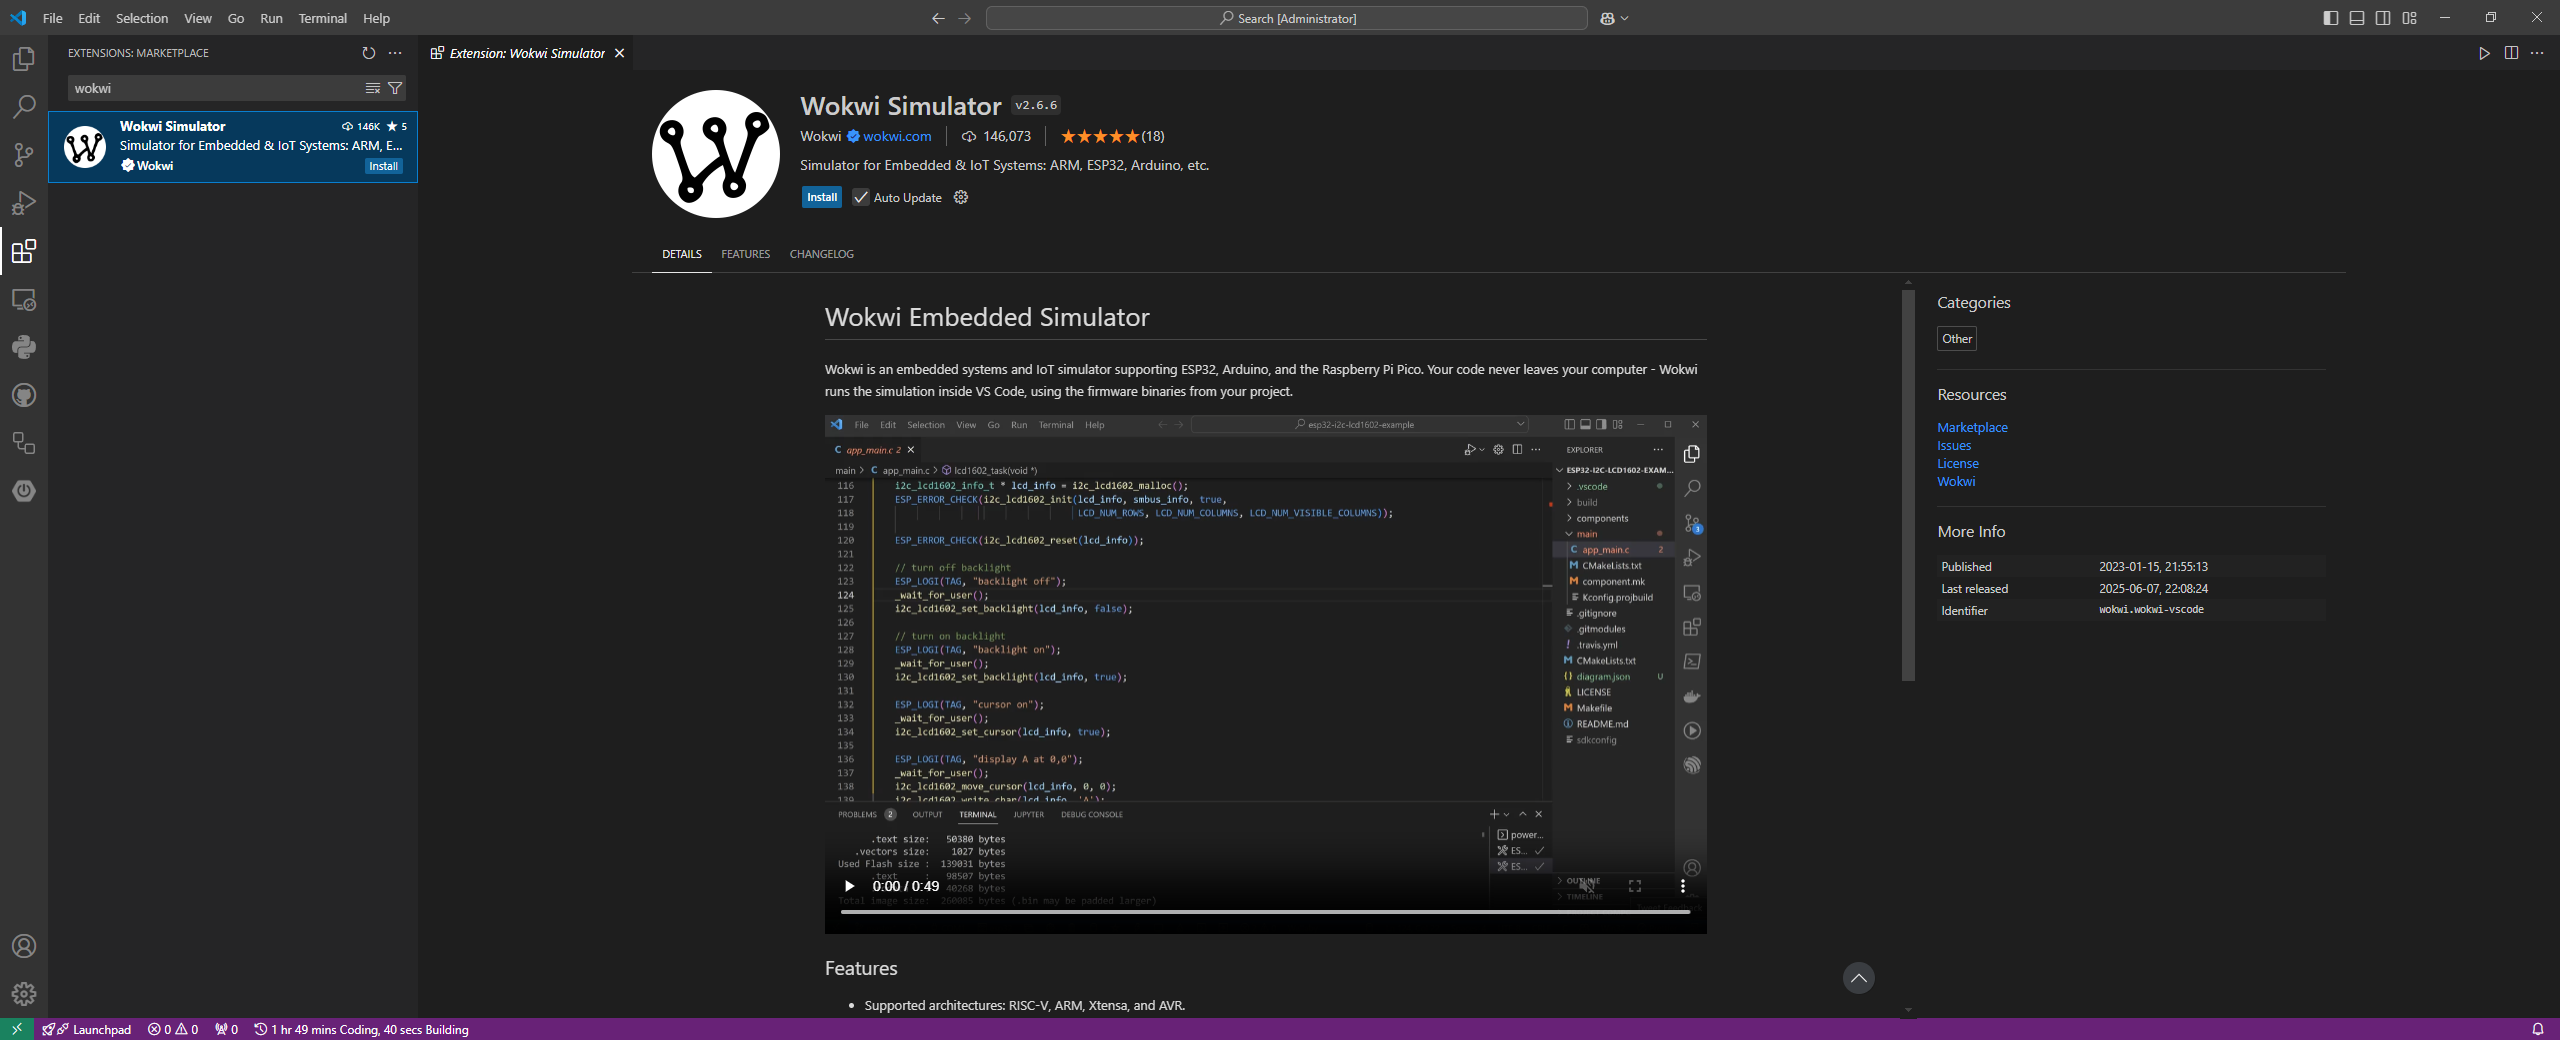
Task: Click the run icon in editor actions
Action: (2484, 53)
